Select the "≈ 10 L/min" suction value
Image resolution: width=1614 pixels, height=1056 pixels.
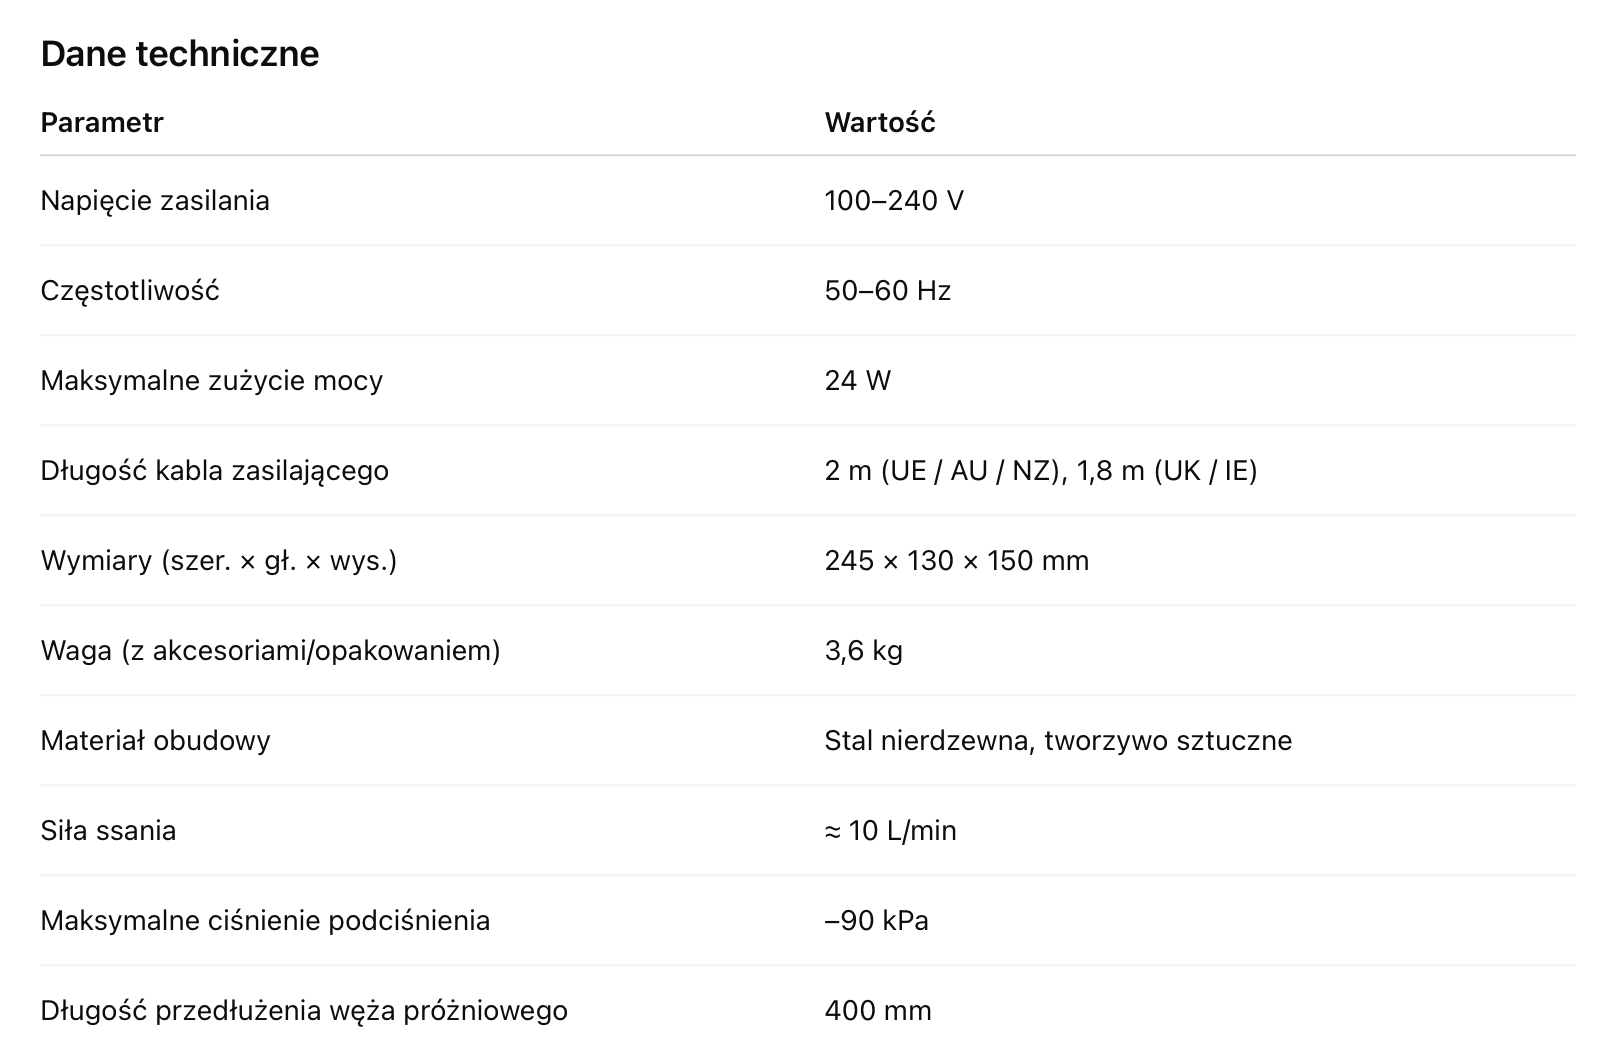tap(891, 831)
